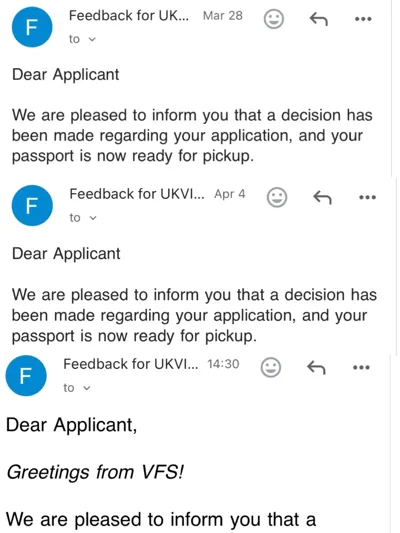Reply to the 14:30 email
Screen dimensions: 400x533
[x=316, y=367]
